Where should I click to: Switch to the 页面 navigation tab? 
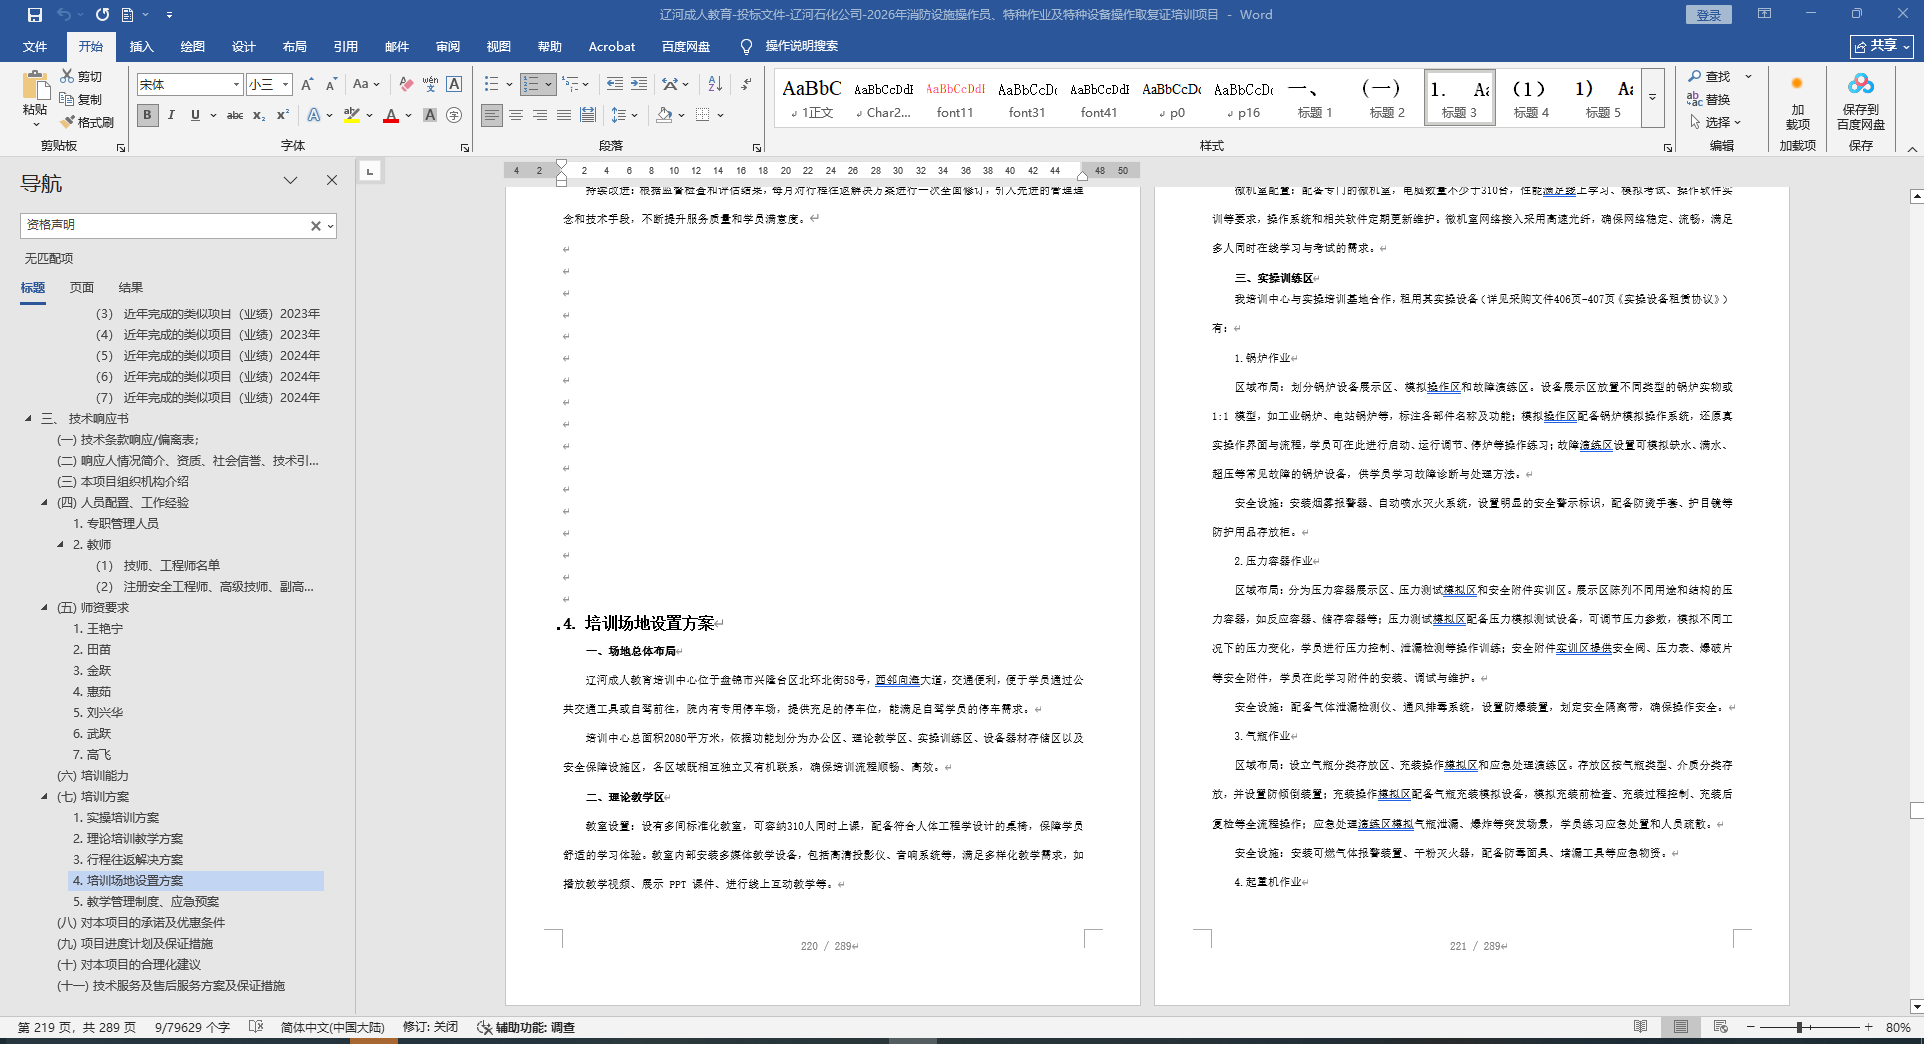coord(82,288)
